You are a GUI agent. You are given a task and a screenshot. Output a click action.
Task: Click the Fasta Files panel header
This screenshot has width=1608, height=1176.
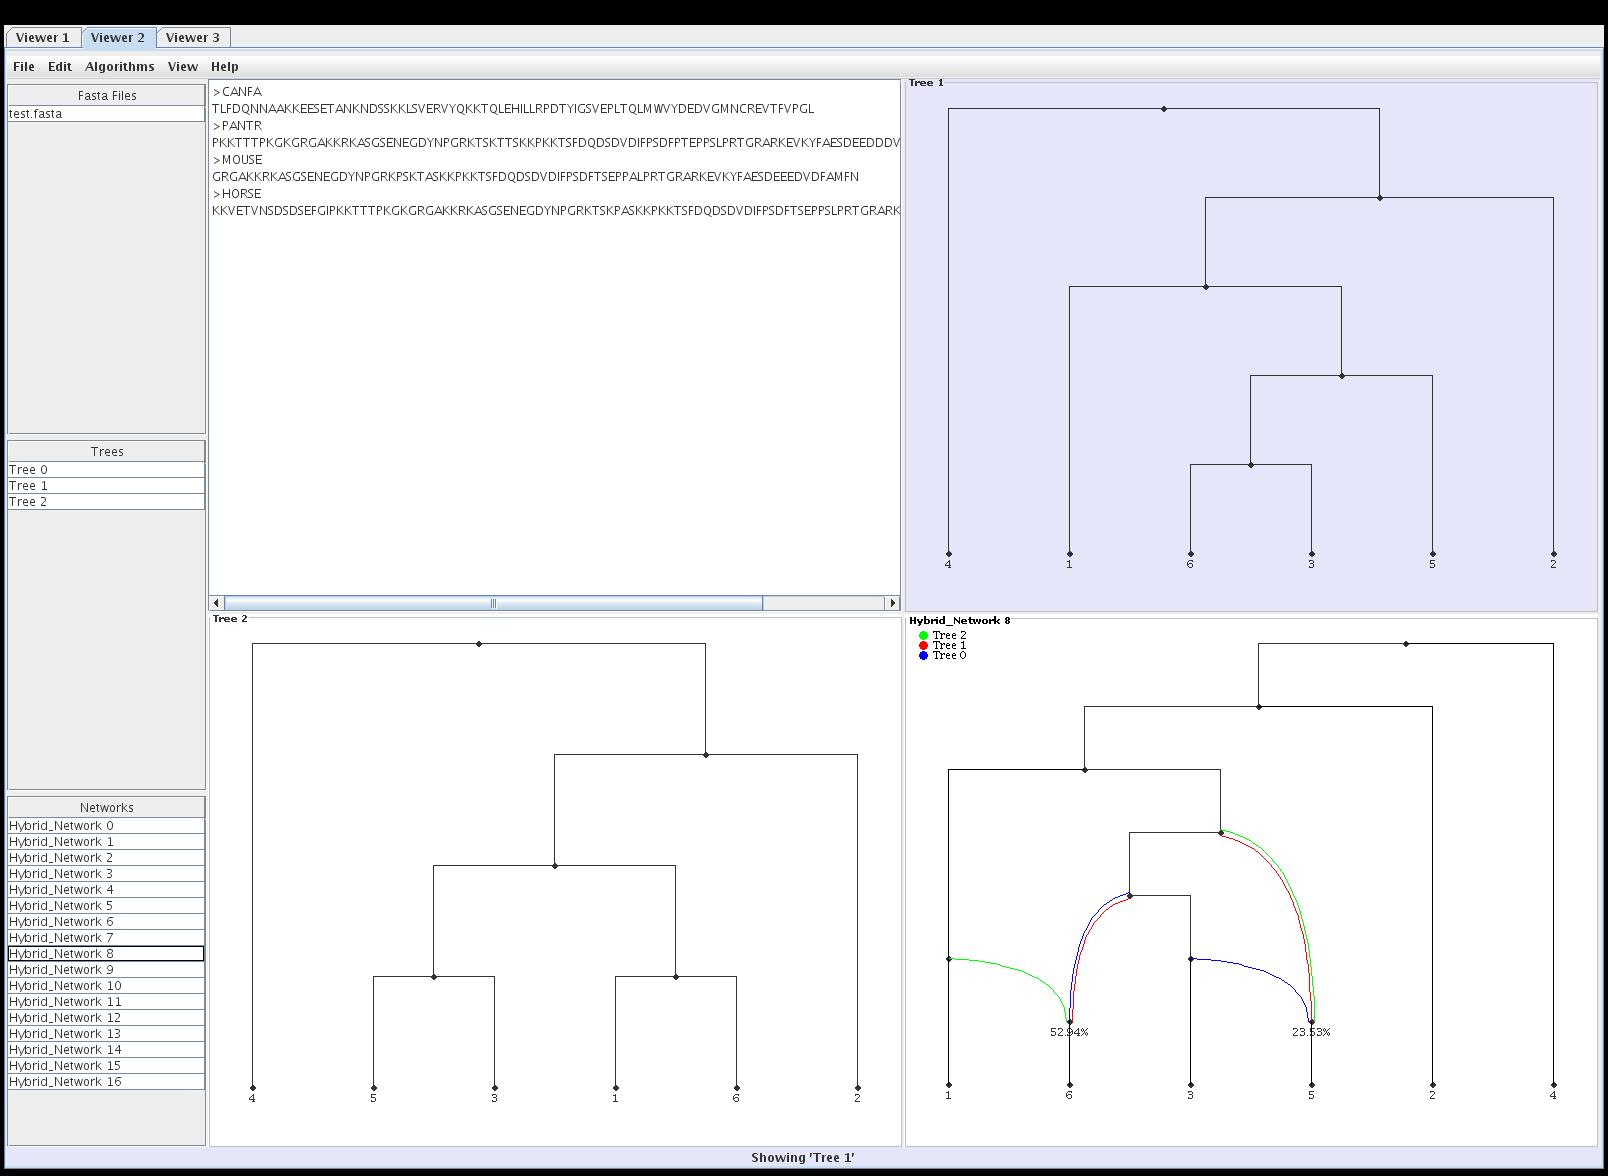106,96
